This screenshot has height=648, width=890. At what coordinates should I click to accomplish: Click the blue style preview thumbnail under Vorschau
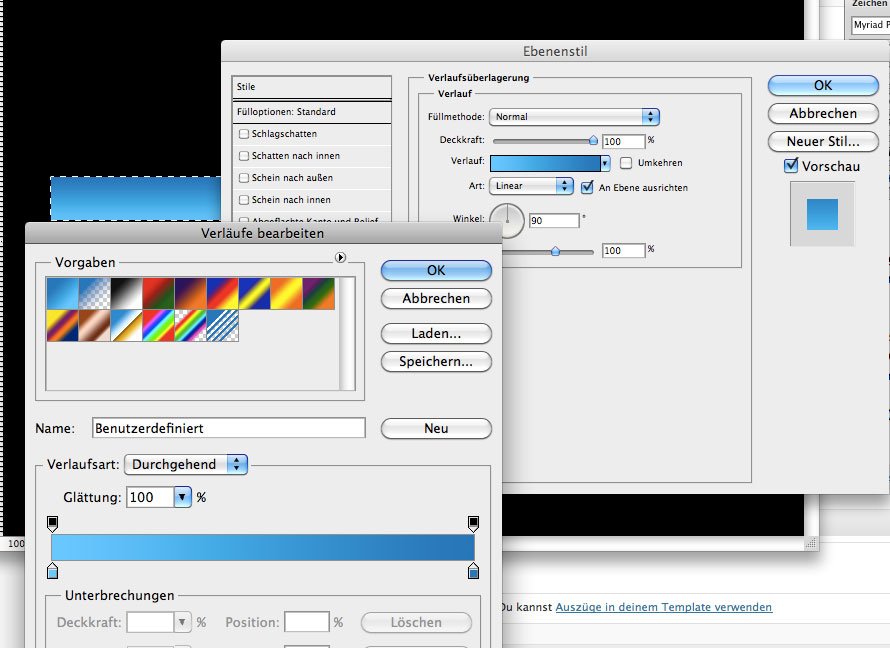tap(822, 214)
